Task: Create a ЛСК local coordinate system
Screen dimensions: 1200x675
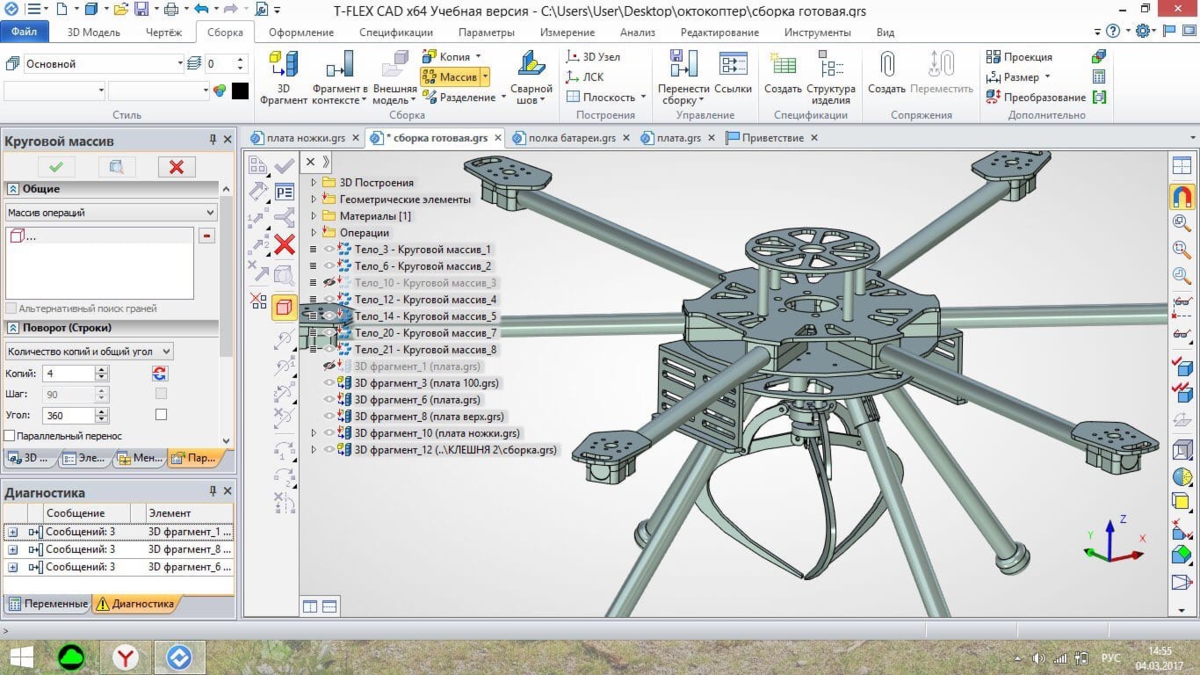Action: (x=585, y=77)
